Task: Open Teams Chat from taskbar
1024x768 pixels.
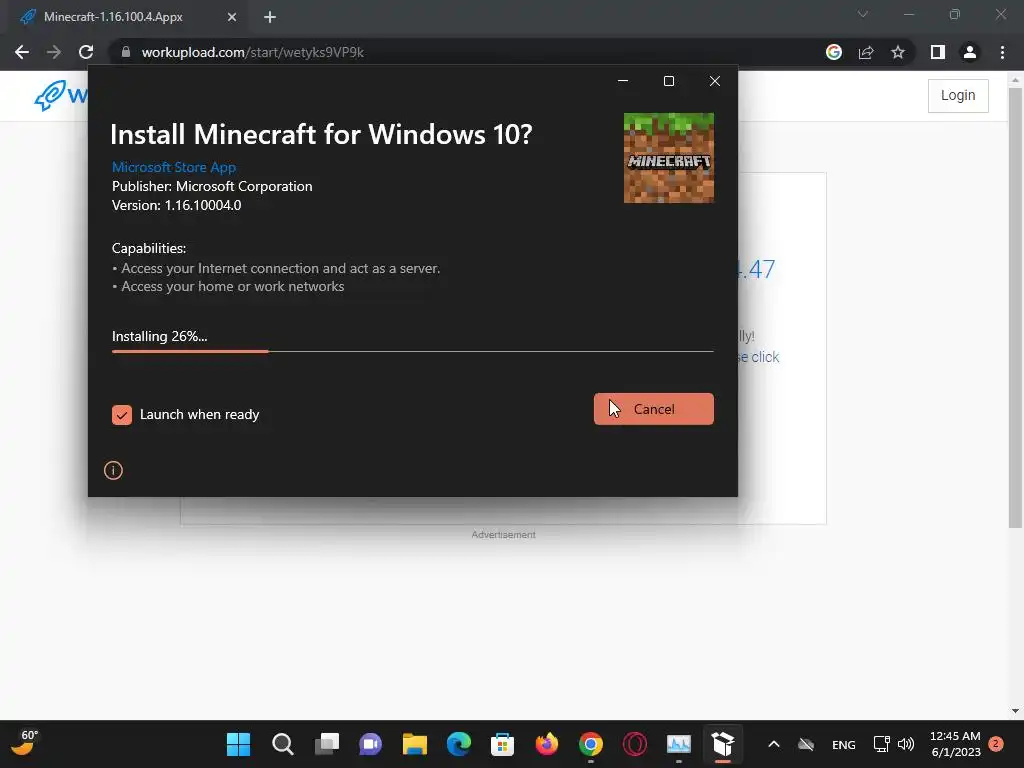Action: click(370, 744)
